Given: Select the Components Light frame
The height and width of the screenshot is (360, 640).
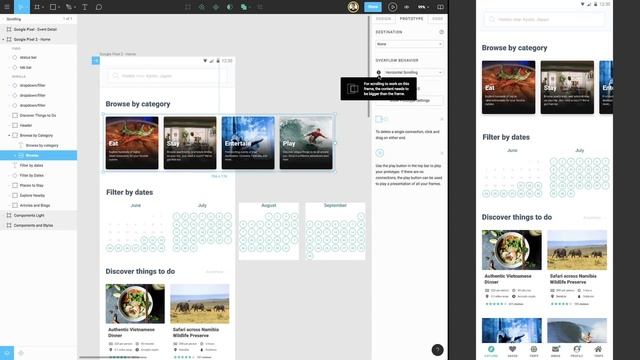Looking at the screenshot, I should [x=38, y=216].
